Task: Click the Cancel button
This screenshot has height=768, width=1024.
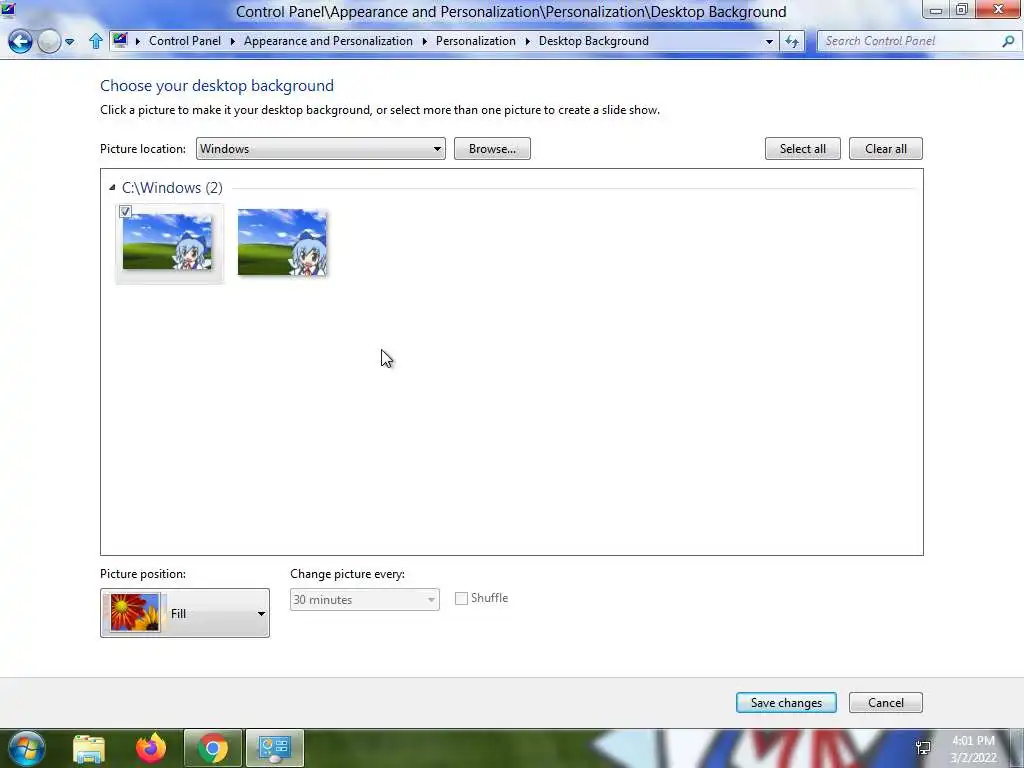Action: (x=886, y=703)
